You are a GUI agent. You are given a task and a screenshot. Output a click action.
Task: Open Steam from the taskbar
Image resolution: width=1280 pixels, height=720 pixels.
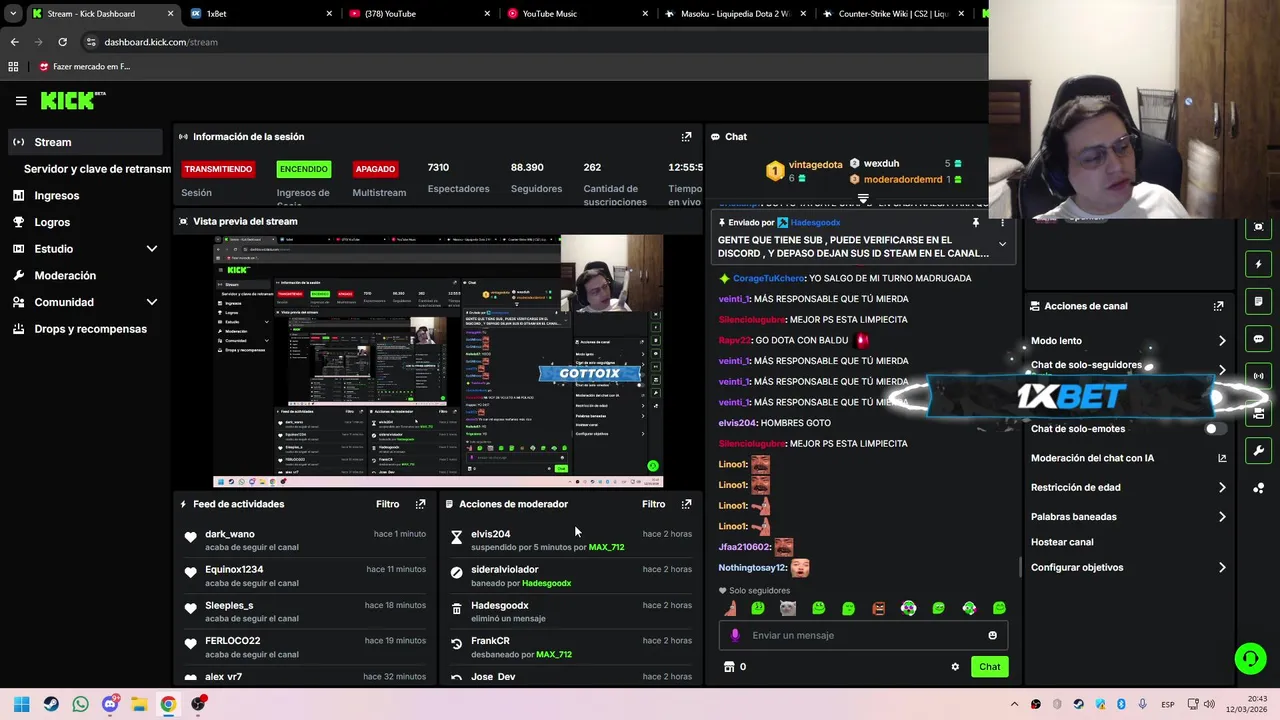click(x=51, y=704)
